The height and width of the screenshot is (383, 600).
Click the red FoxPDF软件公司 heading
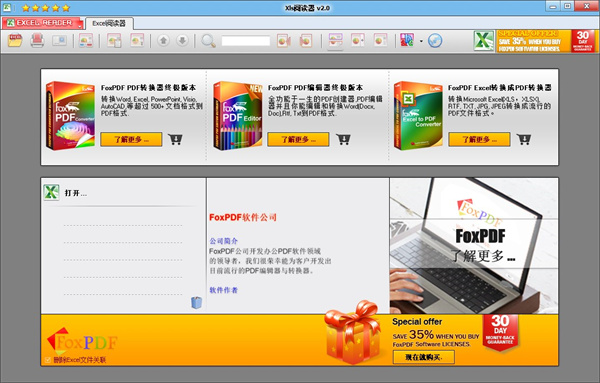[243, 217]
